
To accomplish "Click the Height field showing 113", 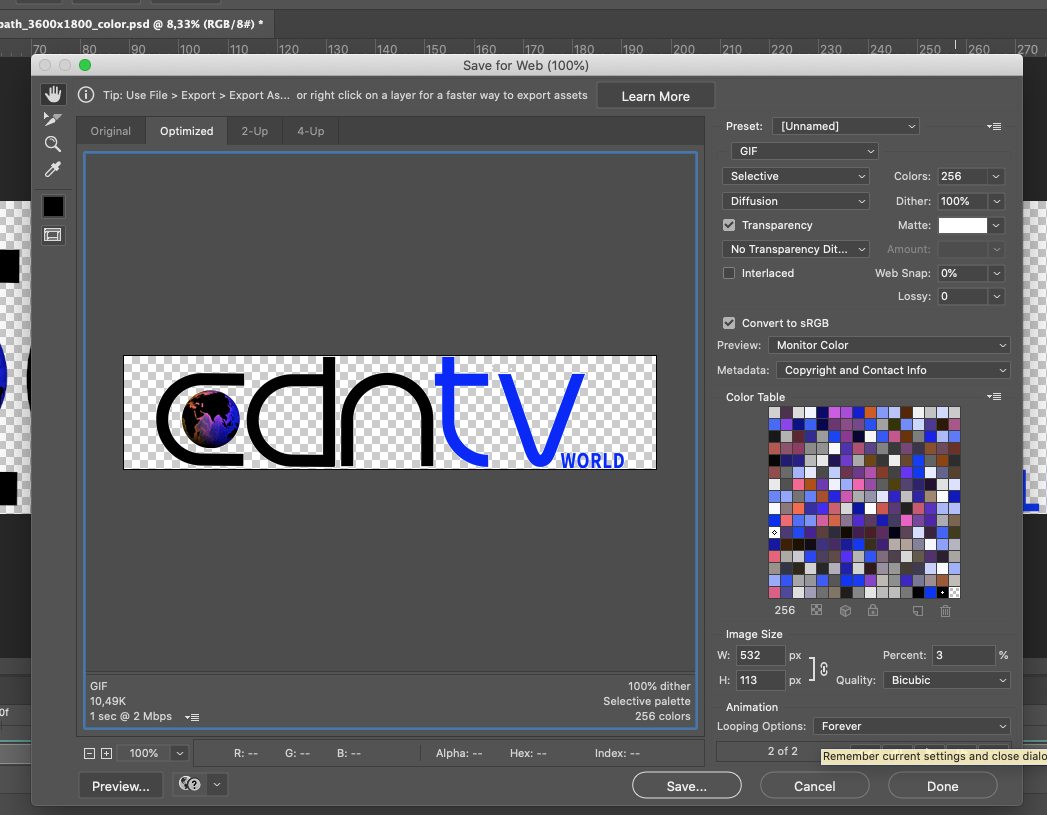I will (760, 680).
